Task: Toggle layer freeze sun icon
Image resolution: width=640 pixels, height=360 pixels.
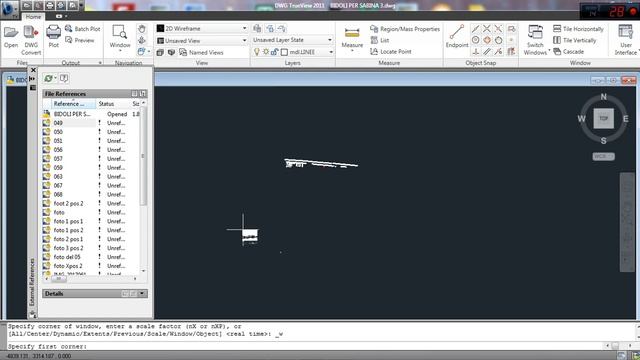Action: tap(265, 52)
